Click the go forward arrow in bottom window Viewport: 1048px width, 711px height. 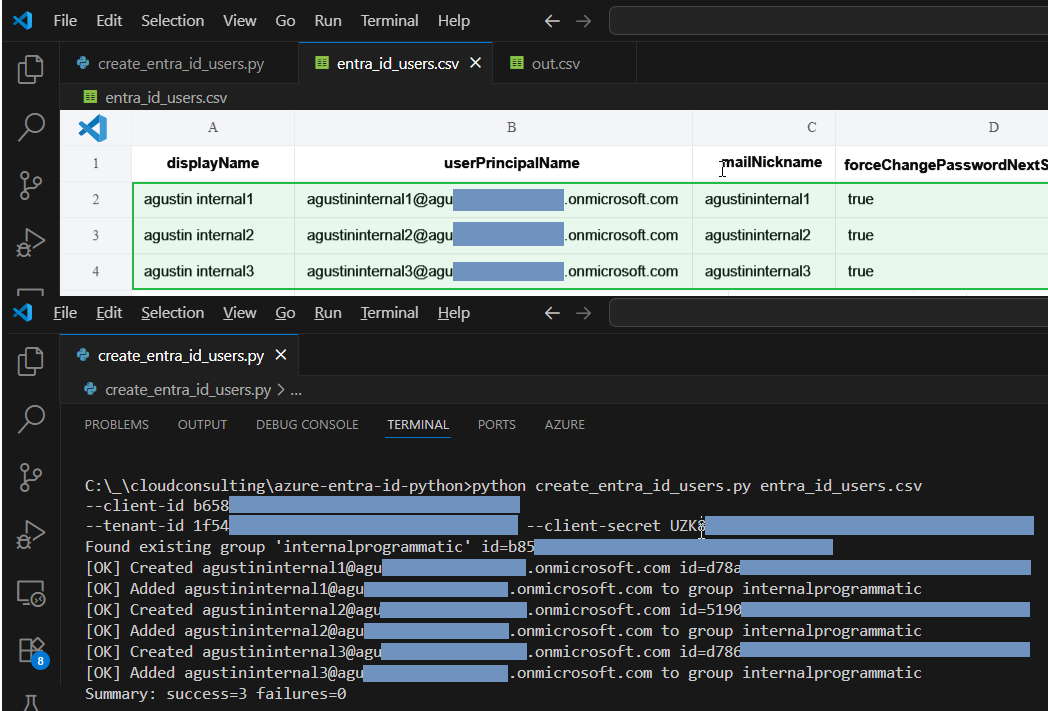click(x=584, y=313)
